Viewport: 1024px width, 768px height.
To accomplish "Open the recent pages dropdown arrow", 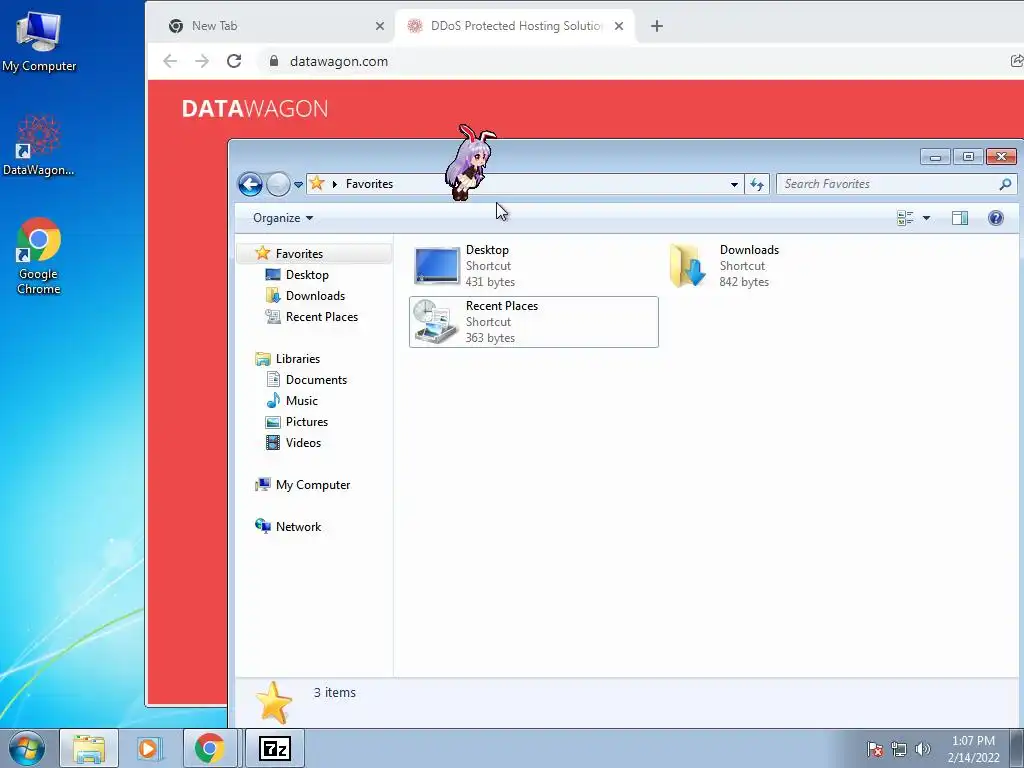I will [298, 185].
